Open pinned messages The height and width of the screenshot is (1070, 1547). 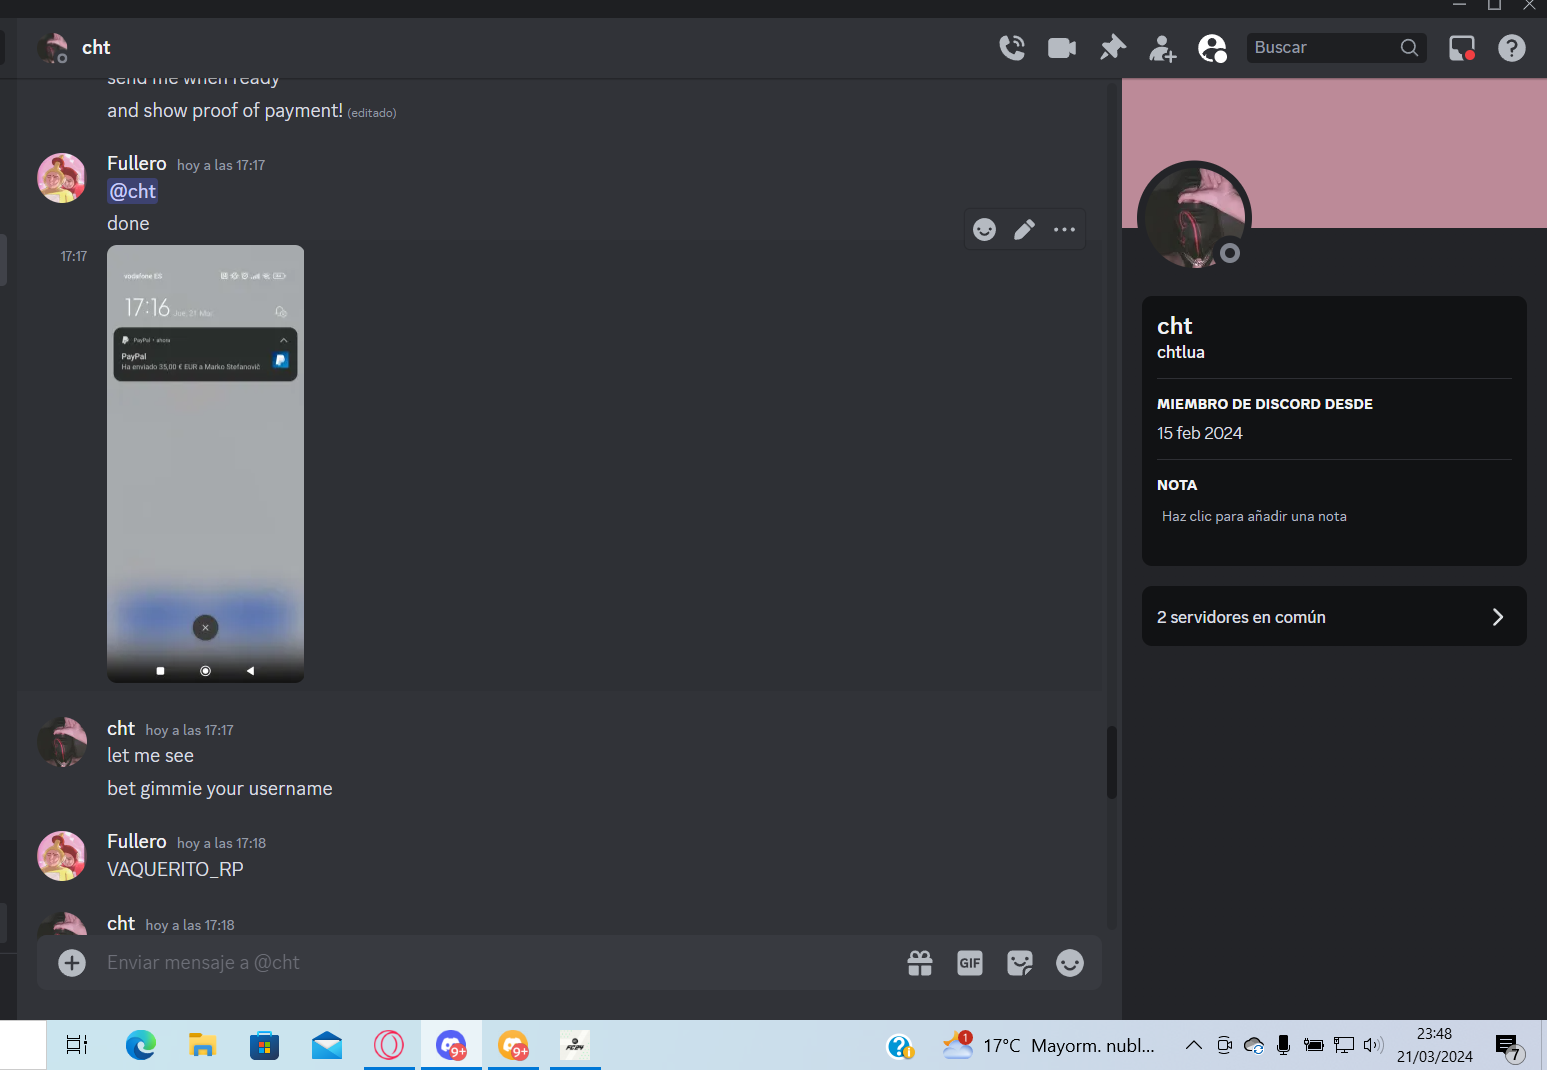[x=1112, y=47]
